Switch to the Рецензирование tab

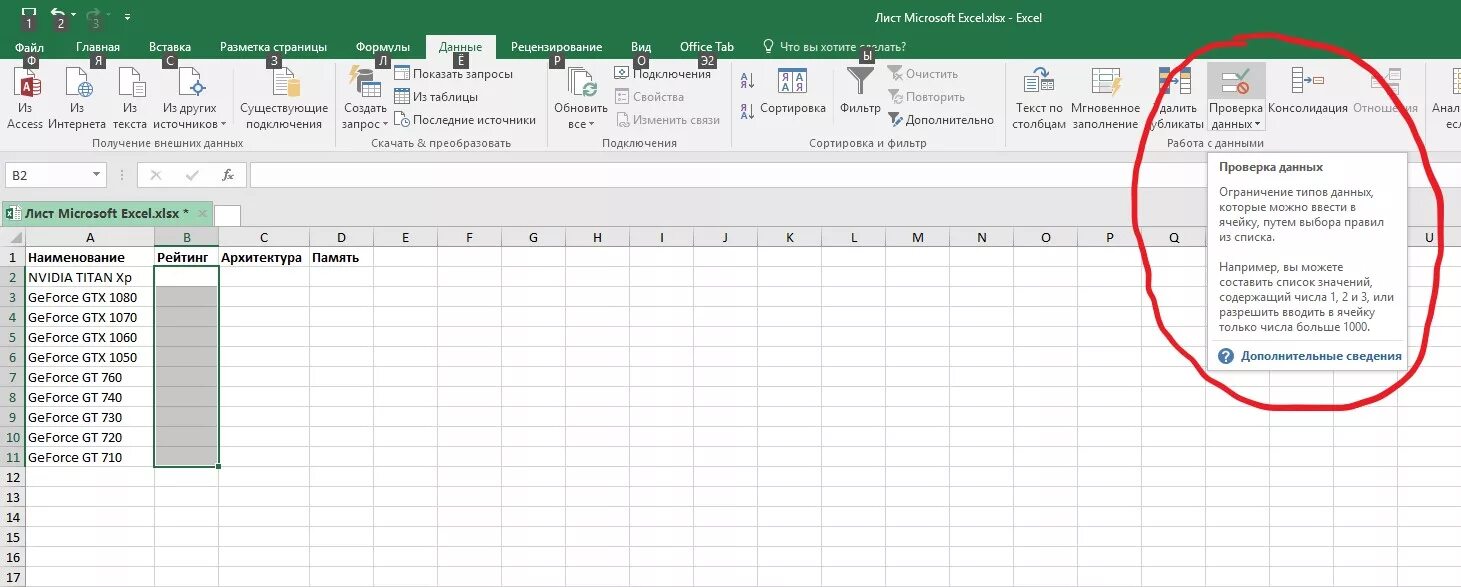pyautogui.click(x=556, y=47)
